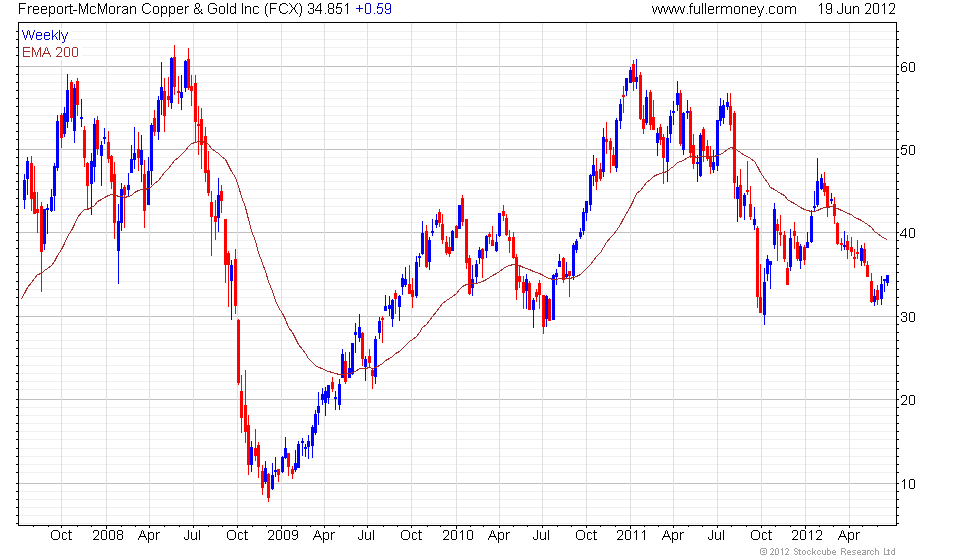980x560 pixels.
Task: Click the 20 price axis label
Action: [x=908, y=400]
